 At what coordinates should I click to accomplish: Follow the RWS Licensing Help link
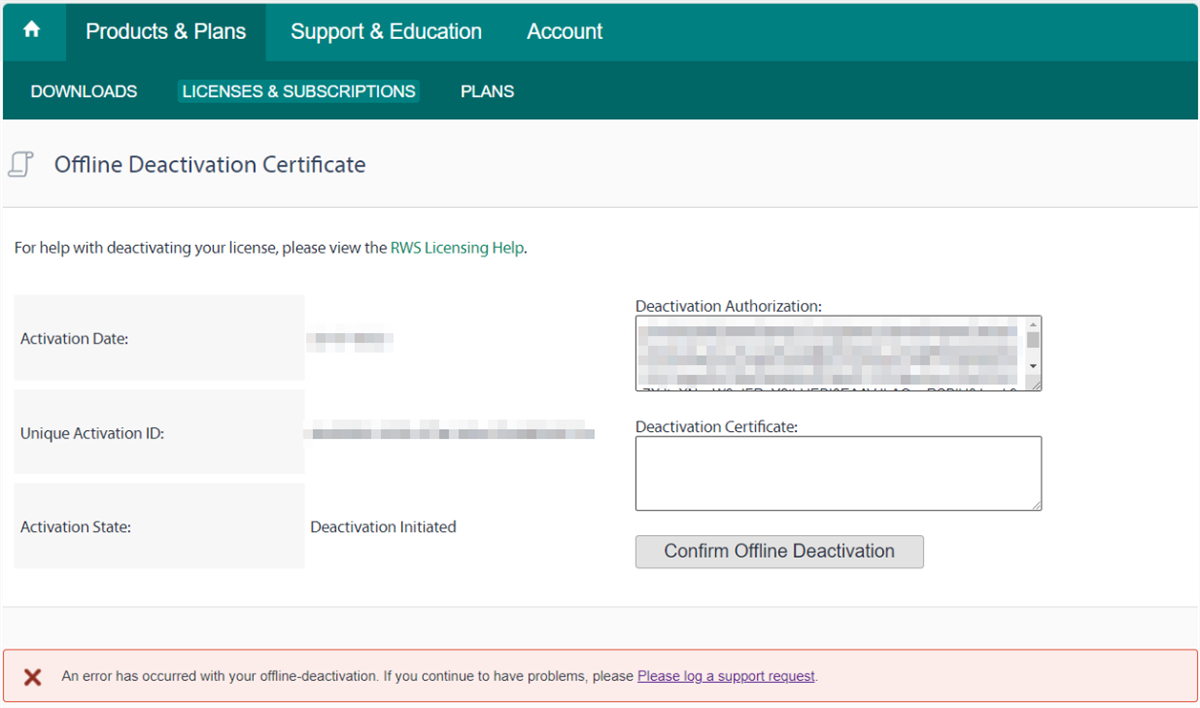[x=457, y=248]
